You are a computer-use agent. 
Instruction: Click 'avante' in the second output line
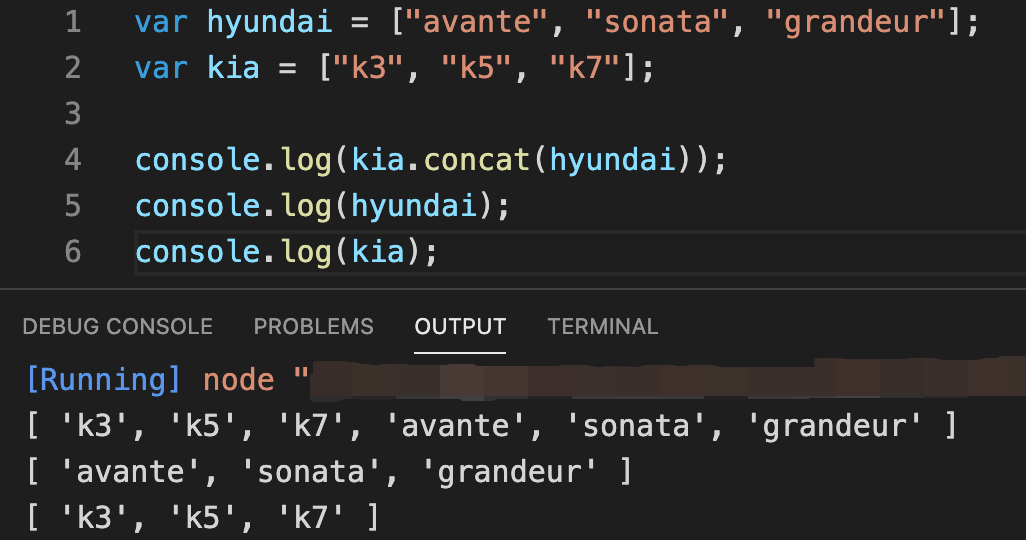tap(130, 472)
